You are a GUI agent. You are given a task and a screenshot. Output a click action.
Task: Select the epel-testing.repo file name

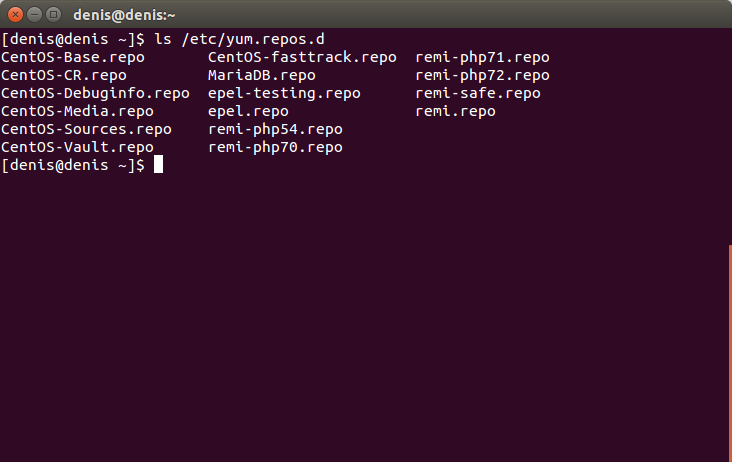click(x=284, y=93)
